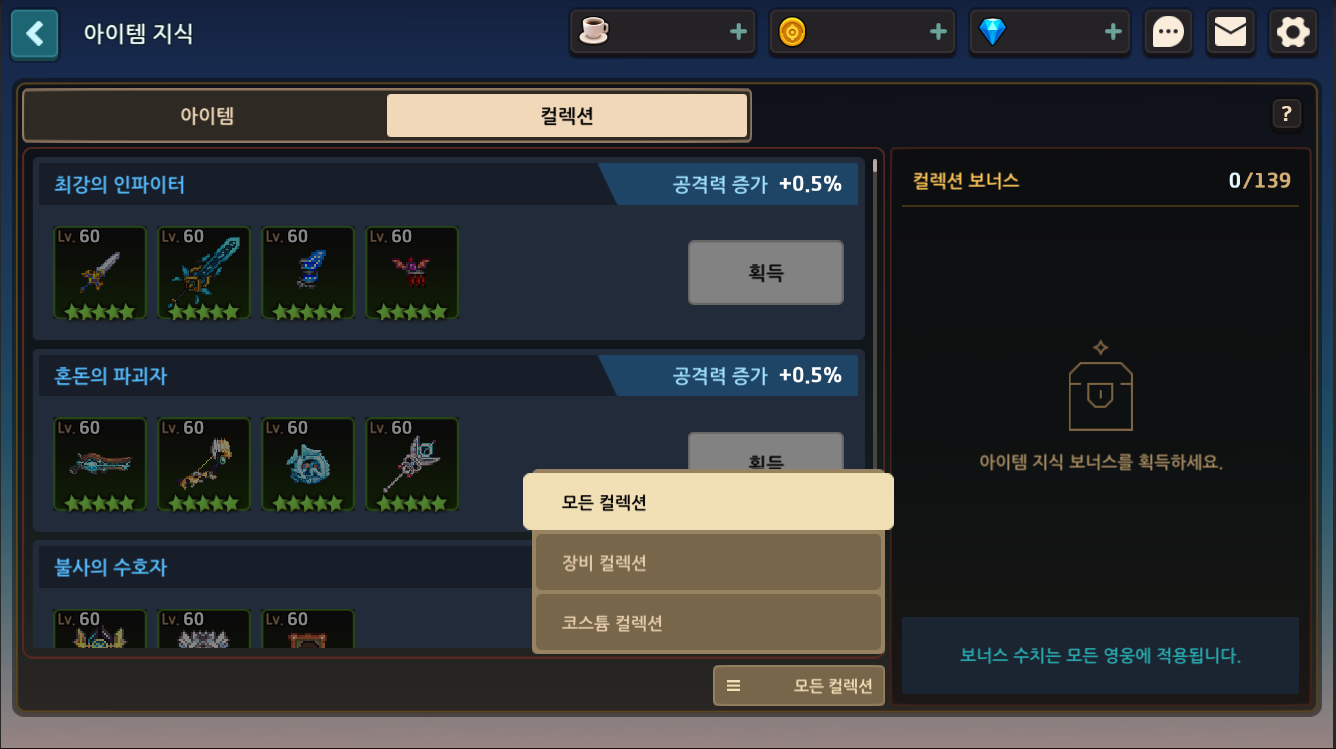Image resolution: width=1336 pixels, height=749 pixels.
Task: Go back using the arrow icon
Action: 35,34
